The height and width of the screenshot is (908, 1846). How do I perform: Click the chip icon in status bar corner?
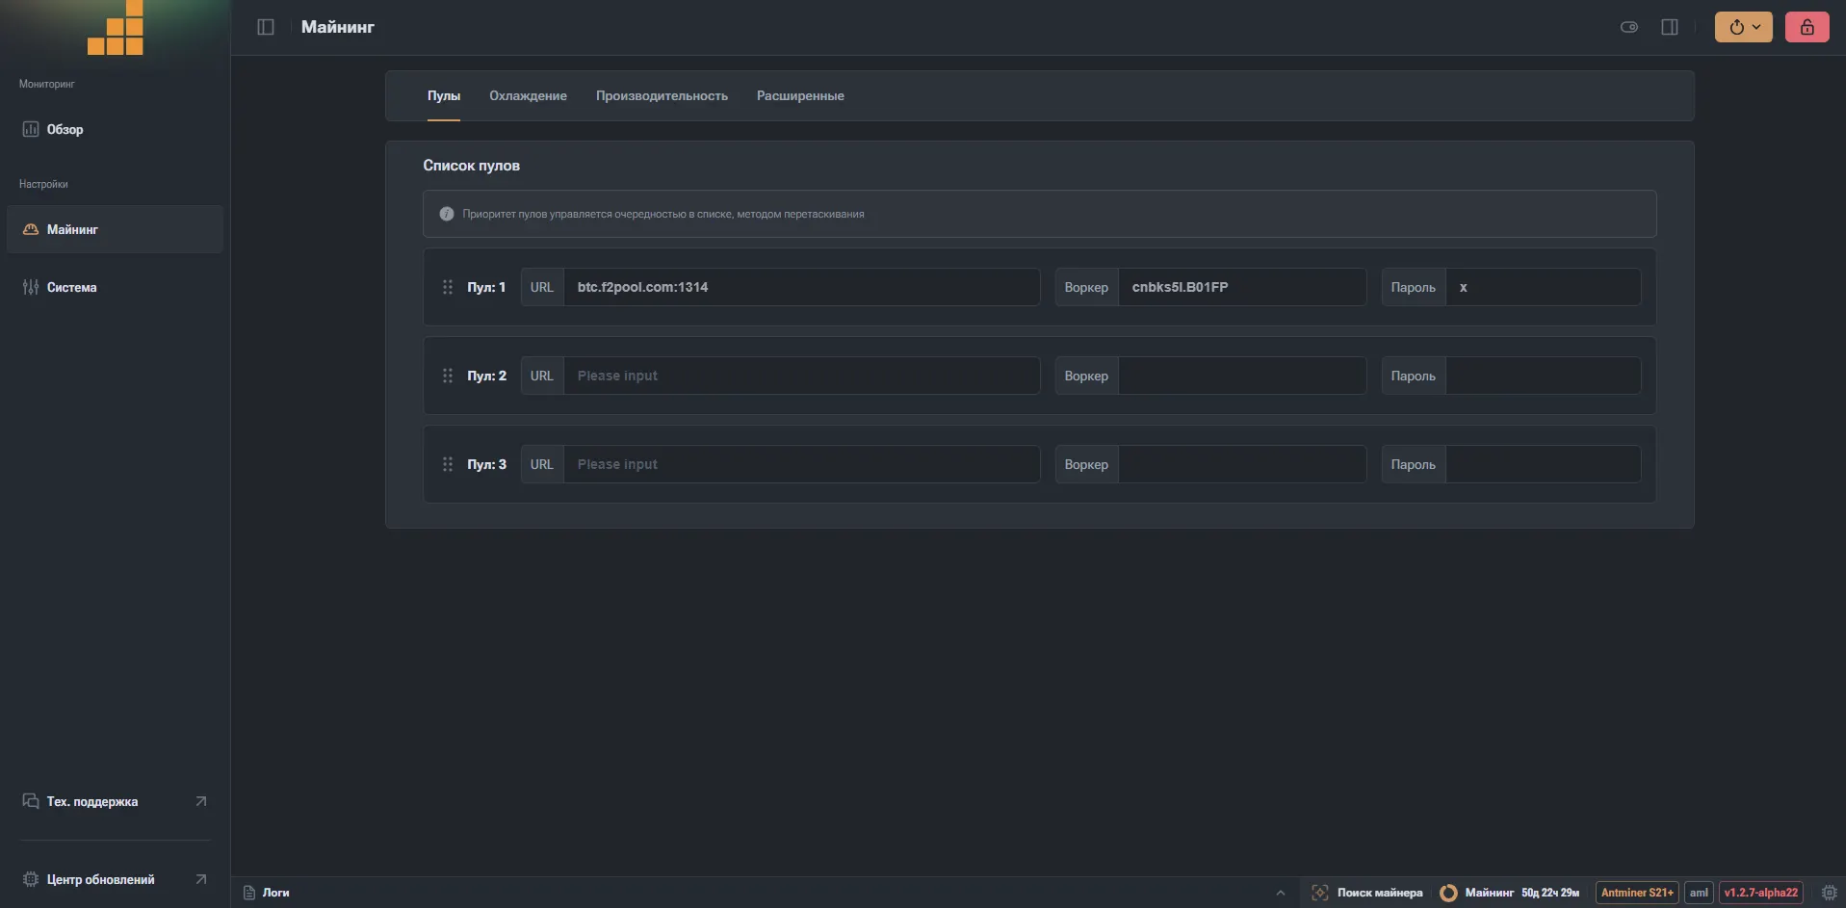click(x=1829, y=892)
